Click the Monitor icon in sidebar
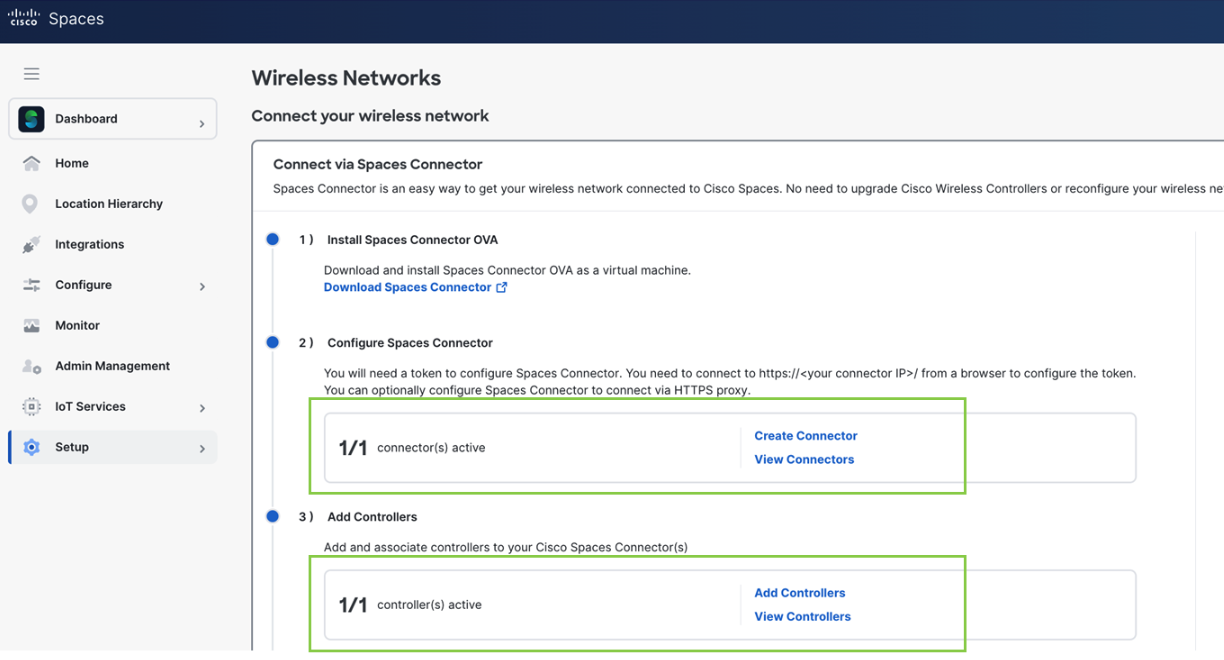Viewport: 1224px width, 660px height. [x=32, y=326]
